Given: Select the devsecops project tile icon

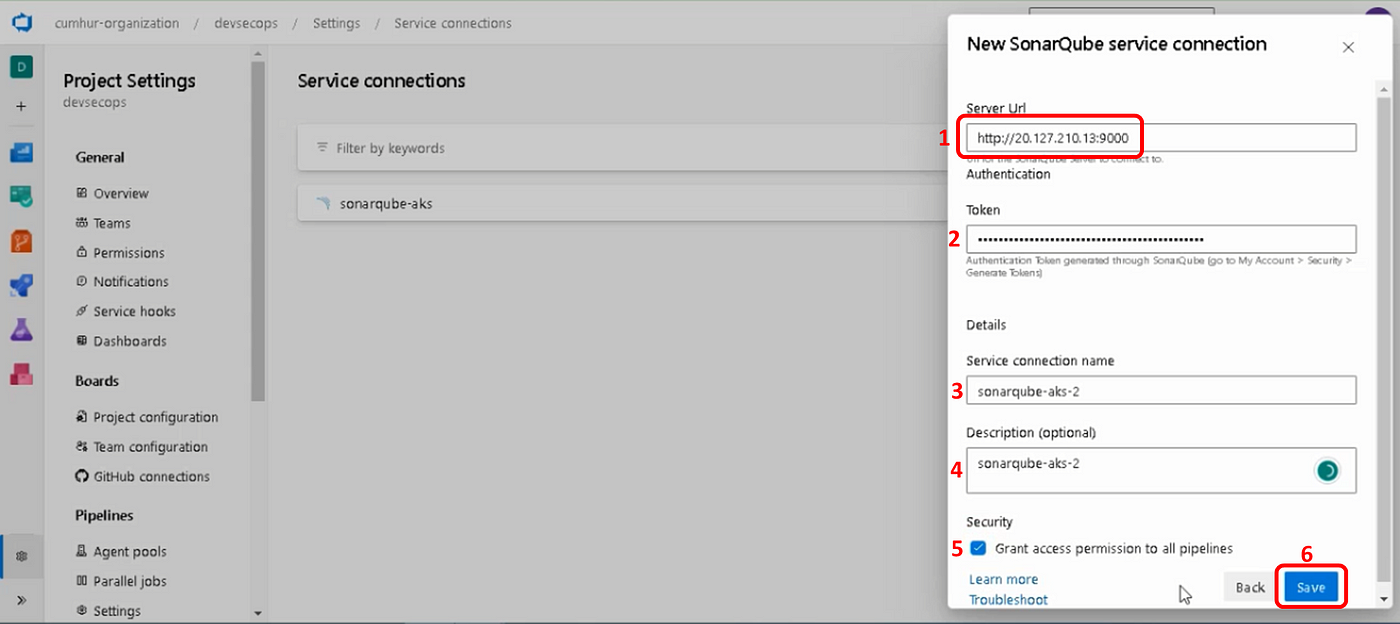Looking at the screenshot, I should pos(22,67).
